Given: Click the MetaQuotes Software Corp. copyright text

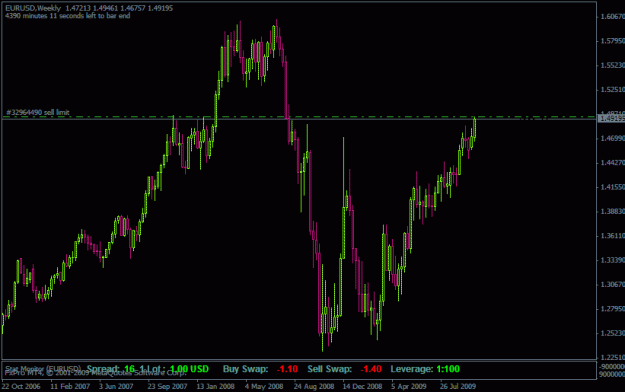Looking at the screenshot, I should click(x=96, y=373).
